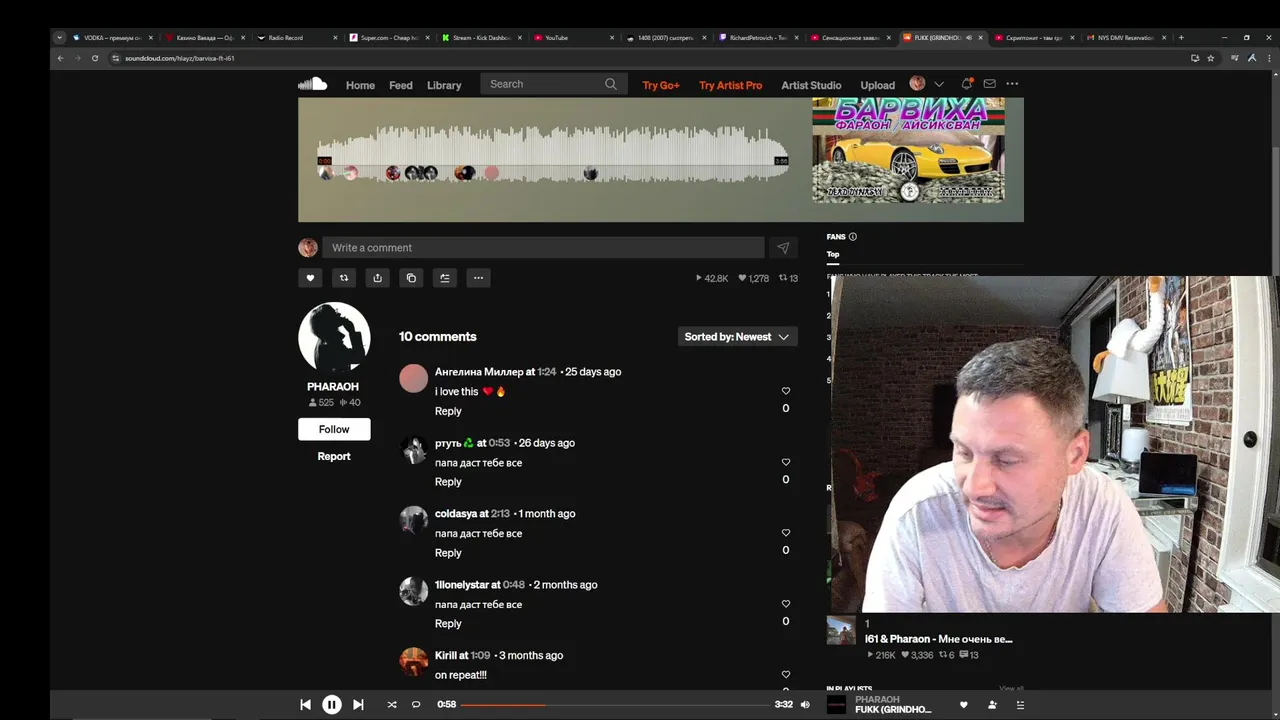1280x720 pixels.
Task: Open the Sorted by: Newest dropdown
Action: pyautogui.click(x=737, y=337)
